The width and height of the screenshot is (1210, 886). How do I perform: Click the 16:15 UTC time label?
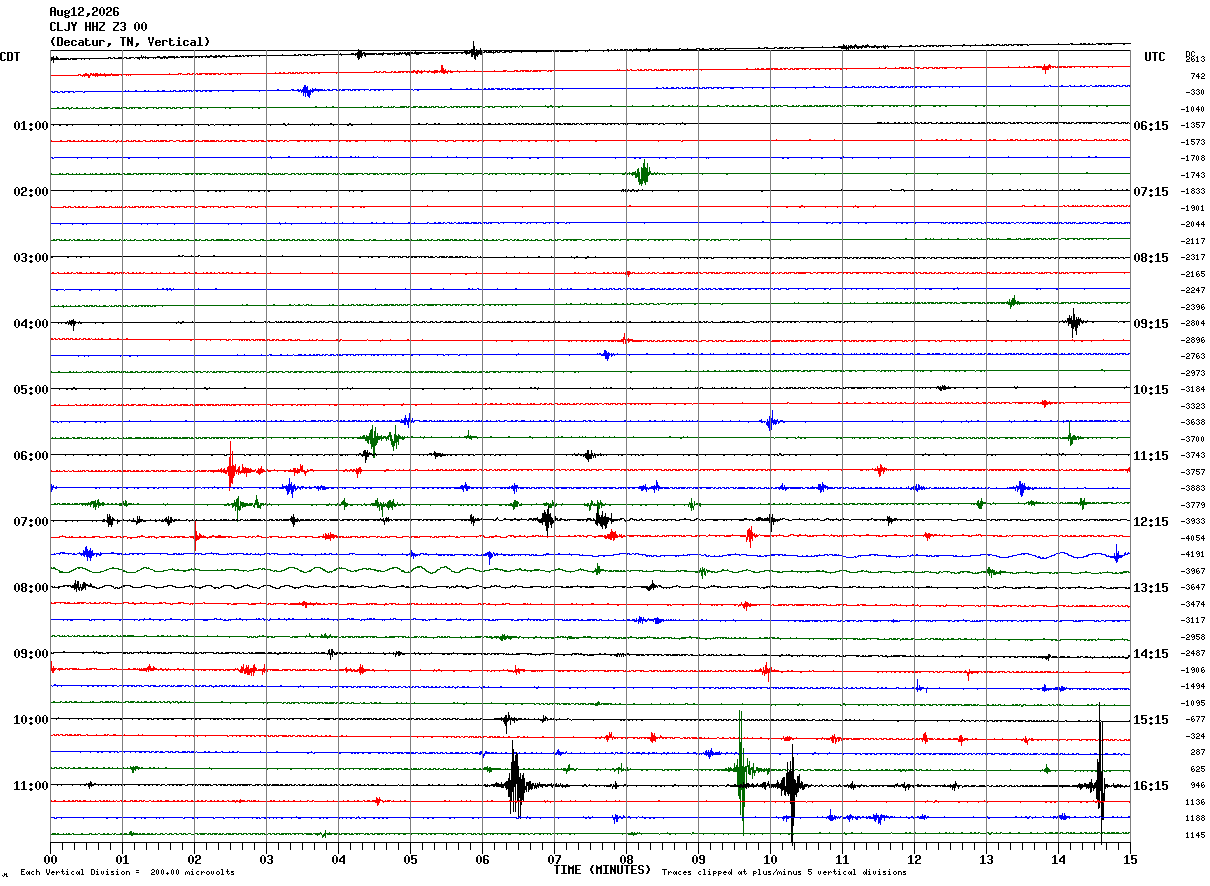(x=1151, y=786)
